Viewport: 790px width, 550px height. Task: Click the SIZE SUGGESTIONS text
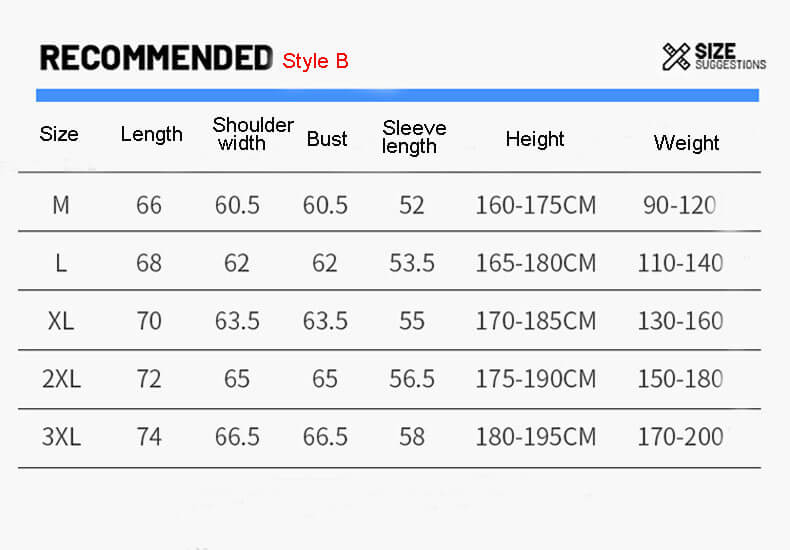[x=730, y=57]
